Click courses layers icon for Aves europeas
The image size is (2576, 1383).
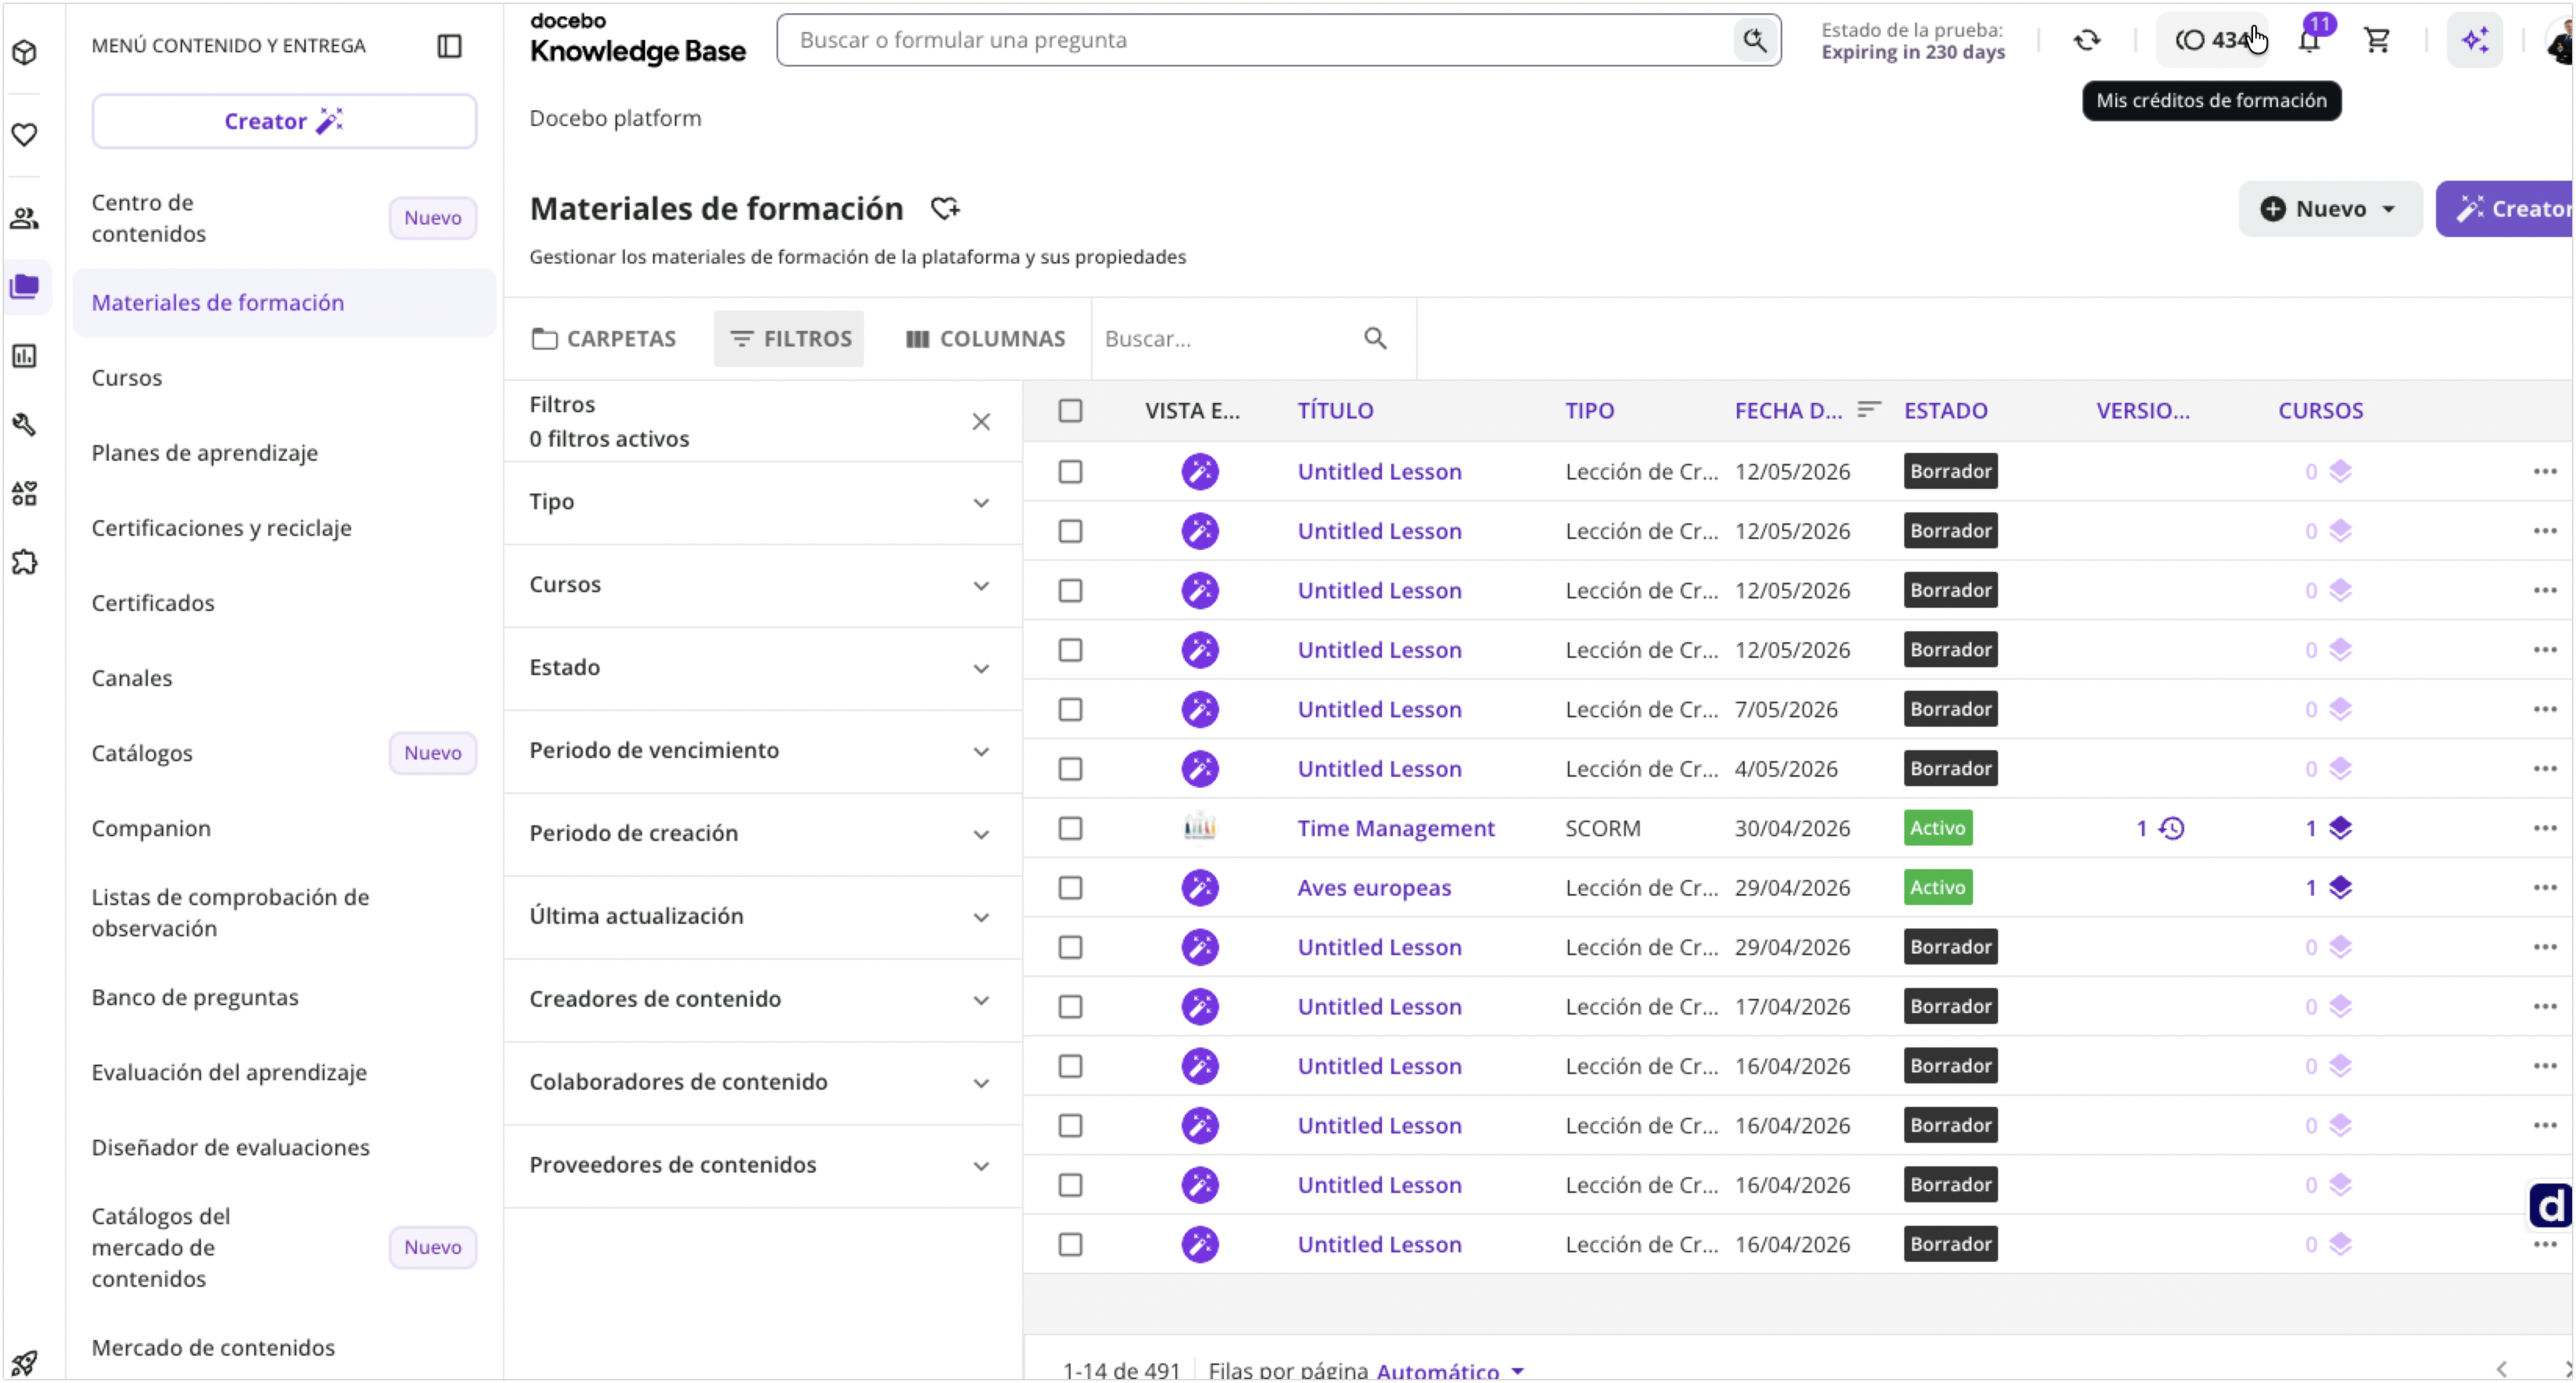pos(2340,888)
